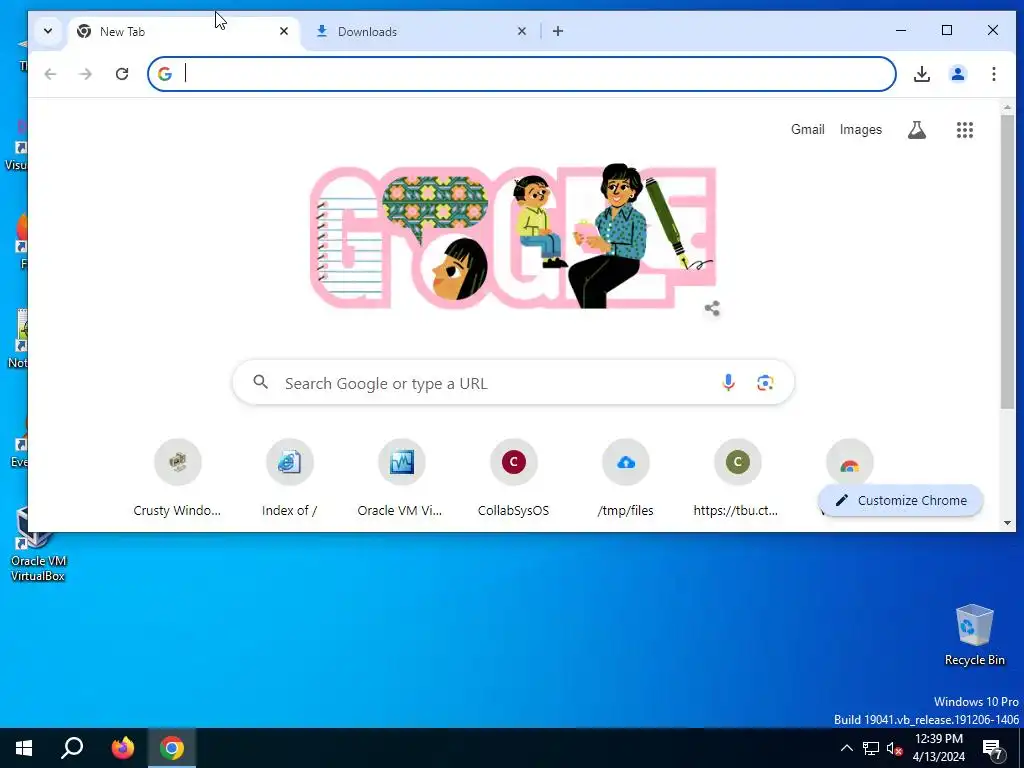Open taskbar search
Viewport: 1024px width, 768px height.
tap(72, 748)
